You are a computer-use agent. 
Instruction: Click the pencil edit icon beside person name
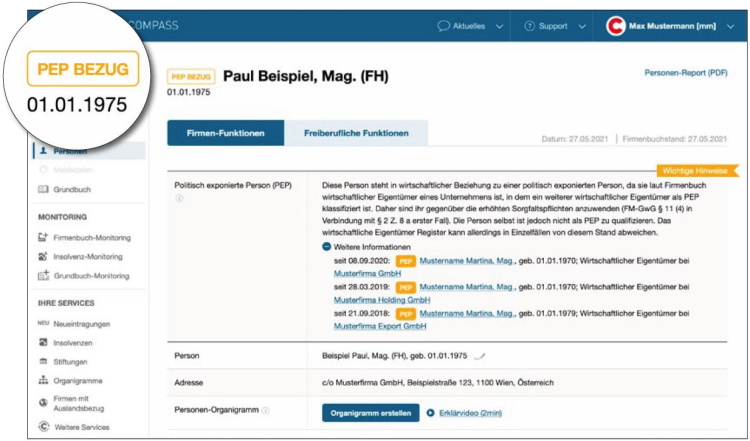click(x=481, y=355)
